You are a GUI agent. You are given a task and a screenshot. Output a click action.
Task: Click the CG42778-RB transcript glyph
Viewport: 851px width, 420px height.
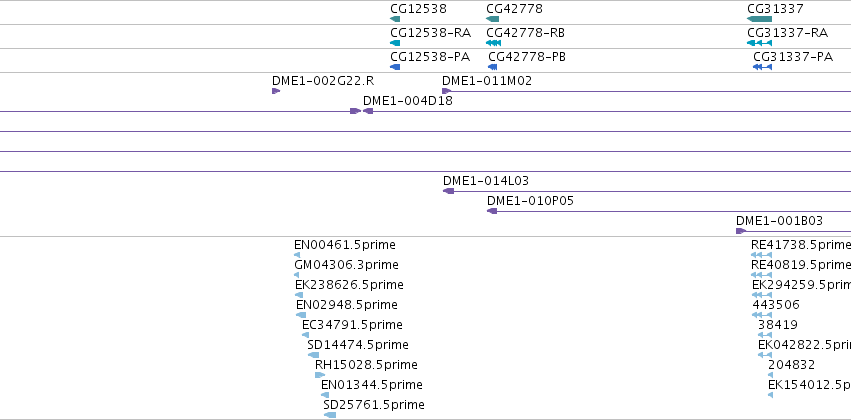pos(493,43)
